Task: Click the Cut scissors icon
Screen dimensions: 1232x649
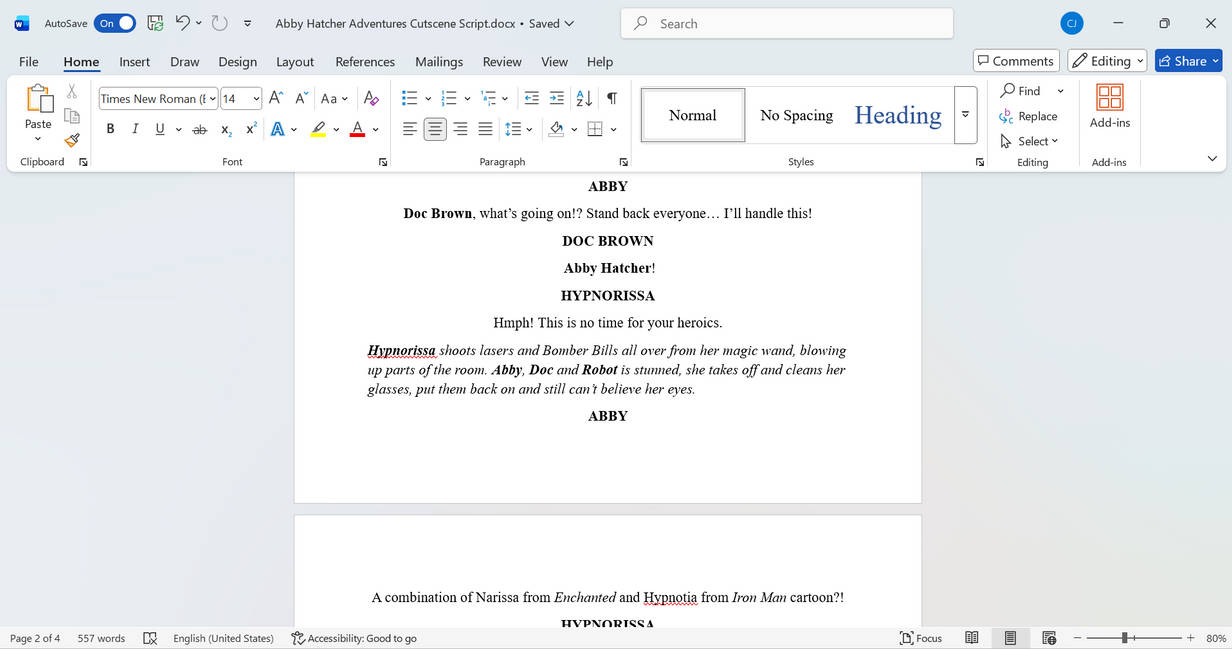Action: [72, 91]
